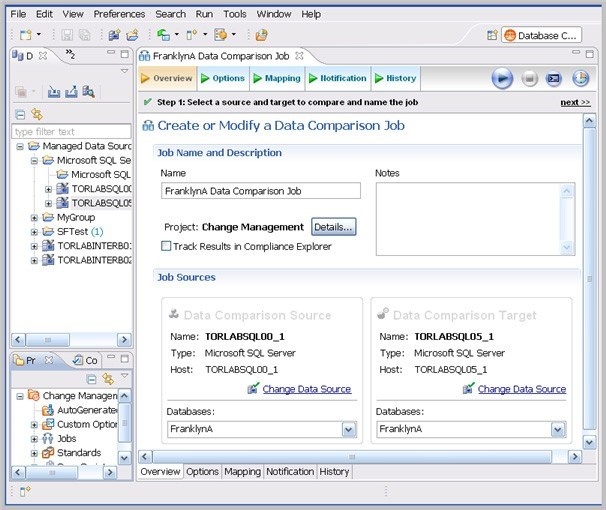
Task: Click the Stop job button
Action: tap(529, 78)
